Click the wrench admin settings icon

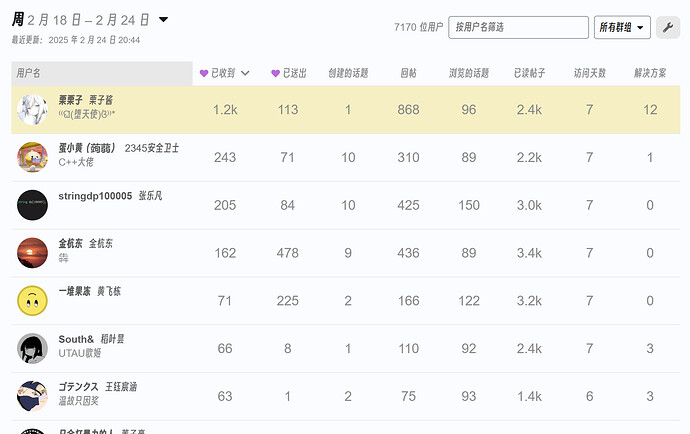click(x=668, y=27)
